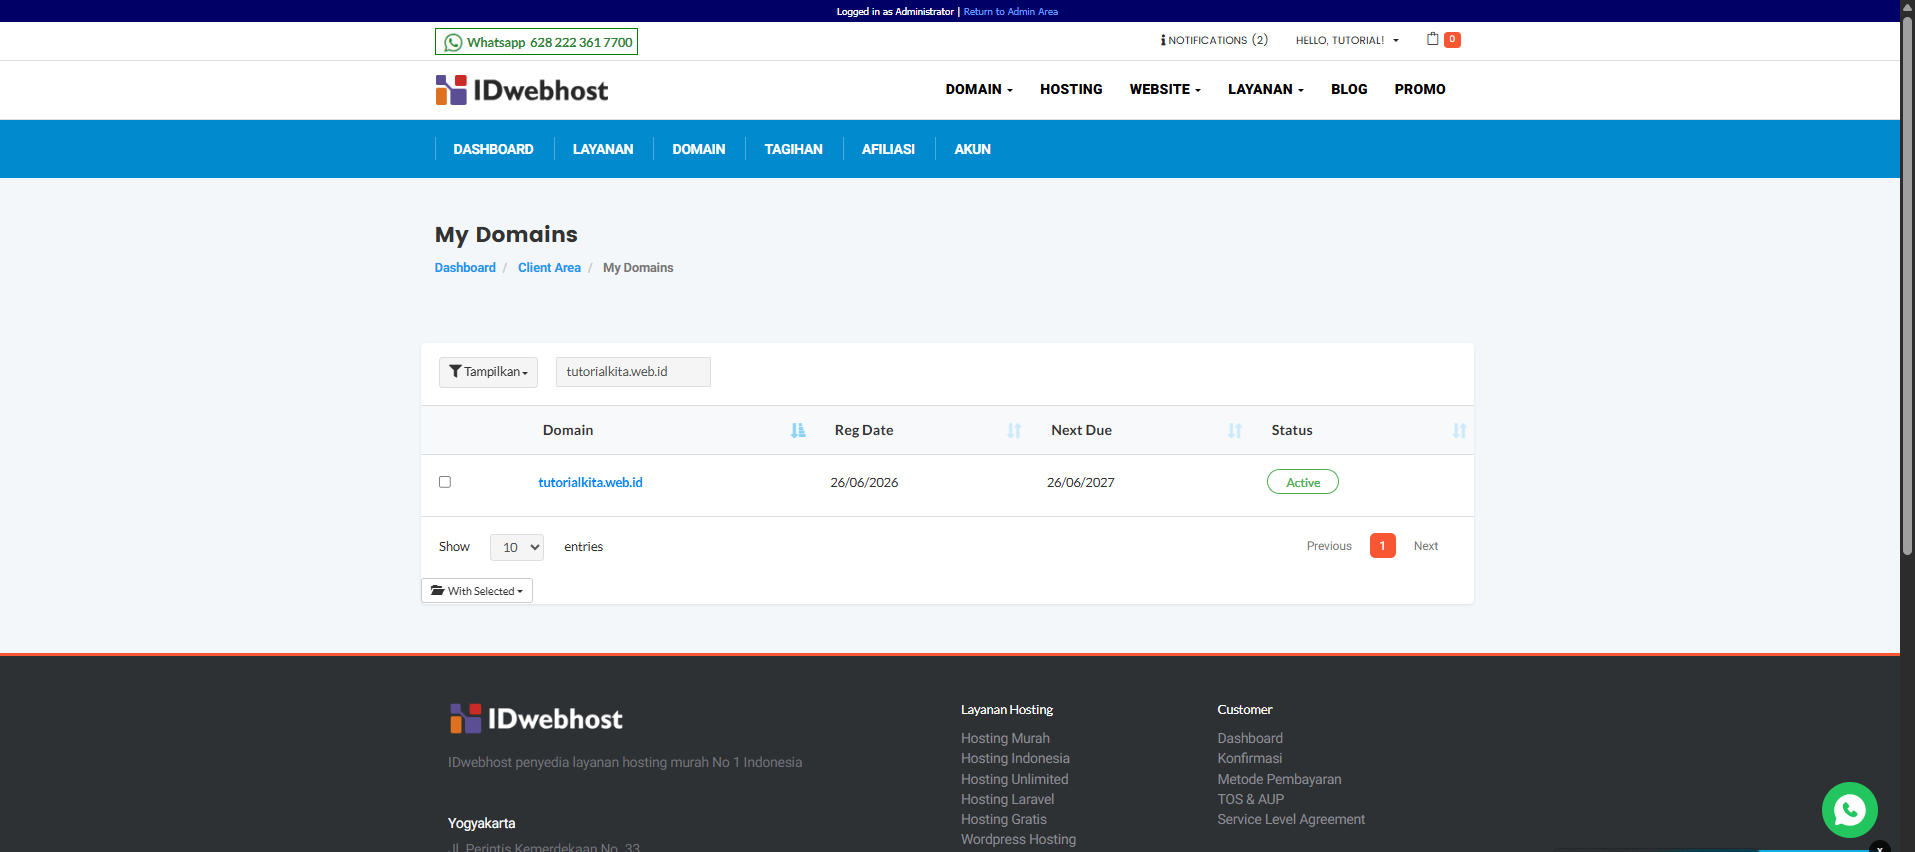Open Service Level Agreement footer link
Screen dimensions: 1915x852
pyautogui.click(x=1290, y=819)
